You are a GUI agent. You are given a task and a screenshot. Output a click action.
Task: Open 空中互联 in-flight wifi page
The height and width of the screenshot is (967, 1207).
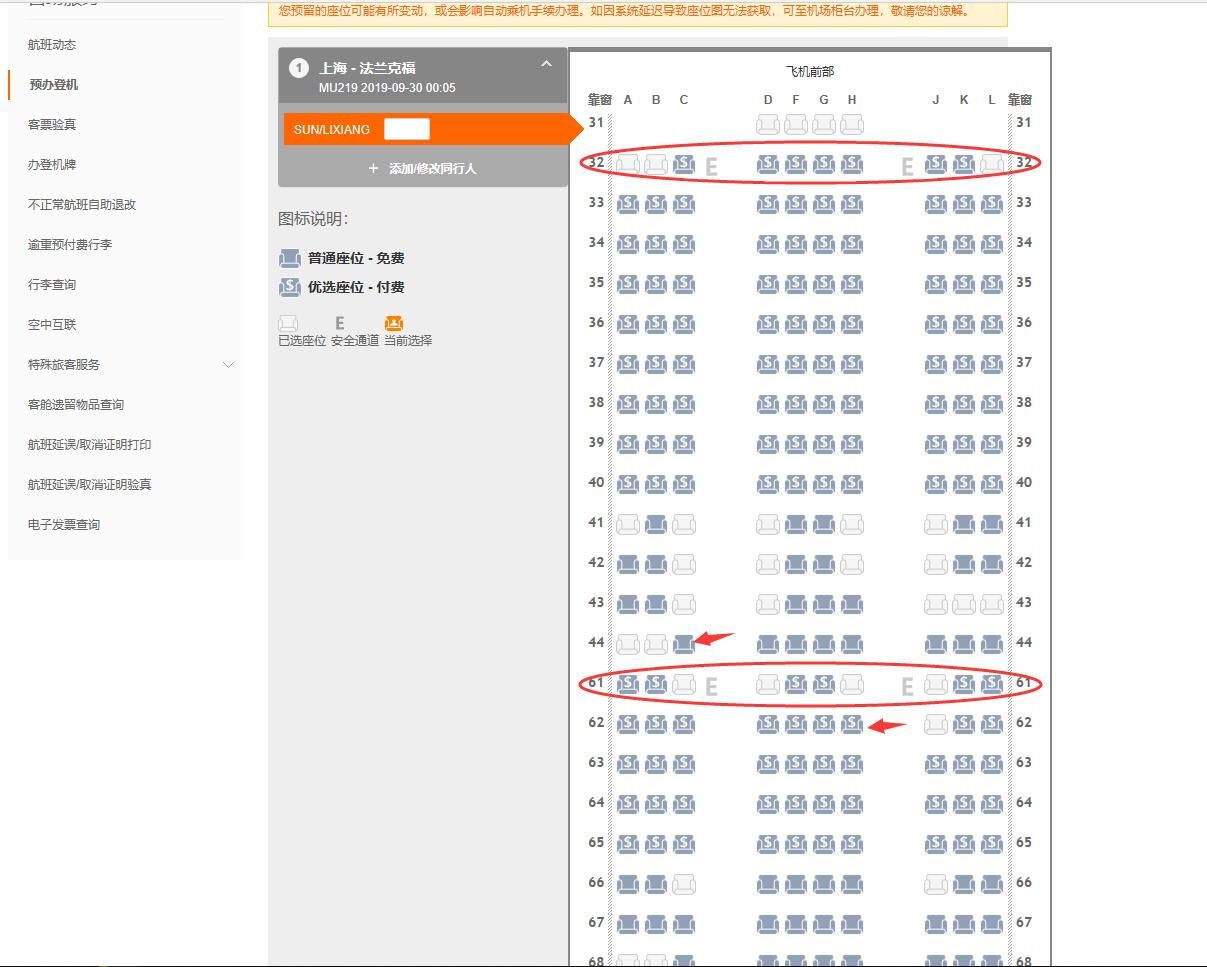pyautogui.click(x=52, y=325)
